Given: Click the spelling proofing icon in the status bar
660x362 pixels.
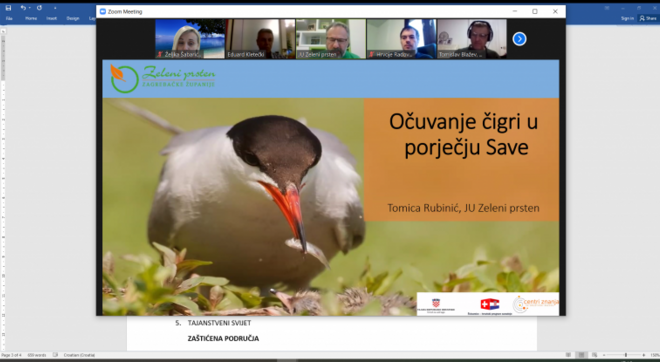Looking at the screenshot, I should pos(55,355).
